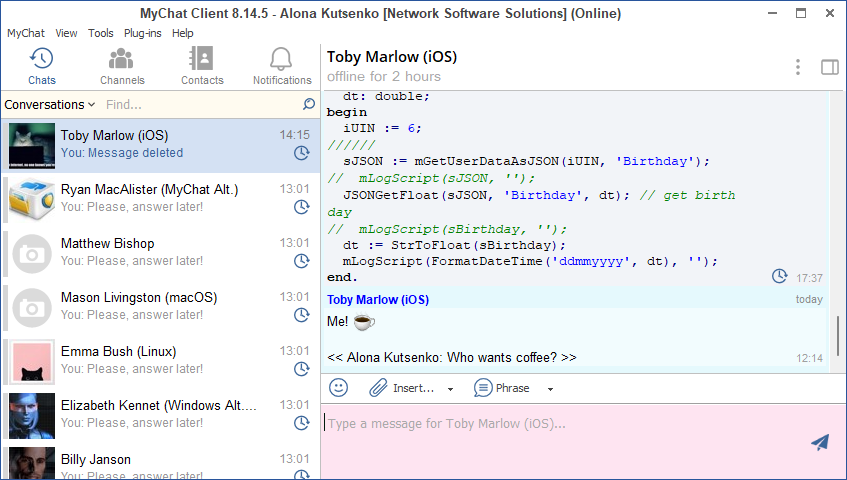Image resolution: width=847 pixels, height=480 pixels.
Task: Click the chat header title Toby Marlow (iOS)
Action: (392, 57)
